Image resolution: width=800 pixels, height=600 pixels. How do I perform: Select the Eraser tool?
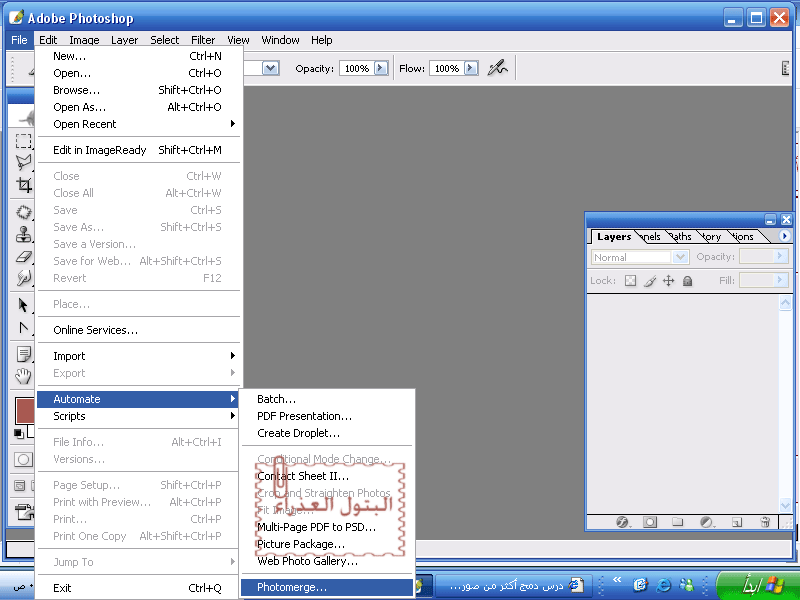pyautogui.click(x=23, y=258)
